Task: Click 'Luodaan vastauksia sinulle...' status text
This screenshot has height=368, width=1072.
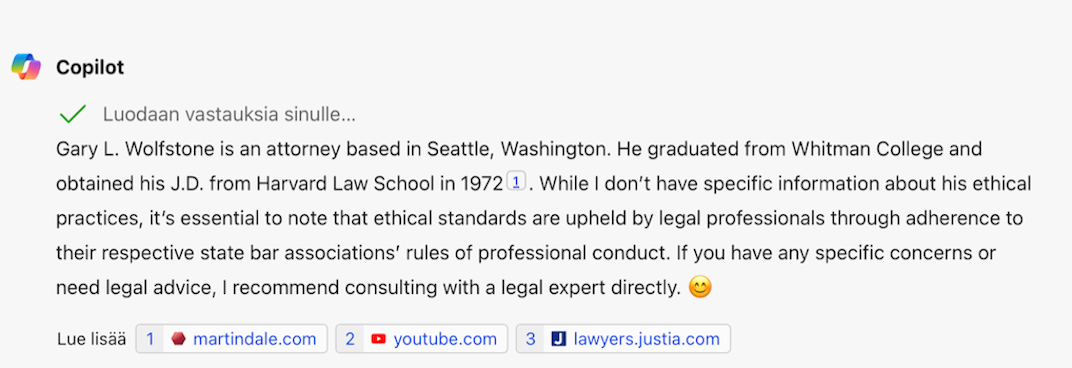Action: [229, 114]
